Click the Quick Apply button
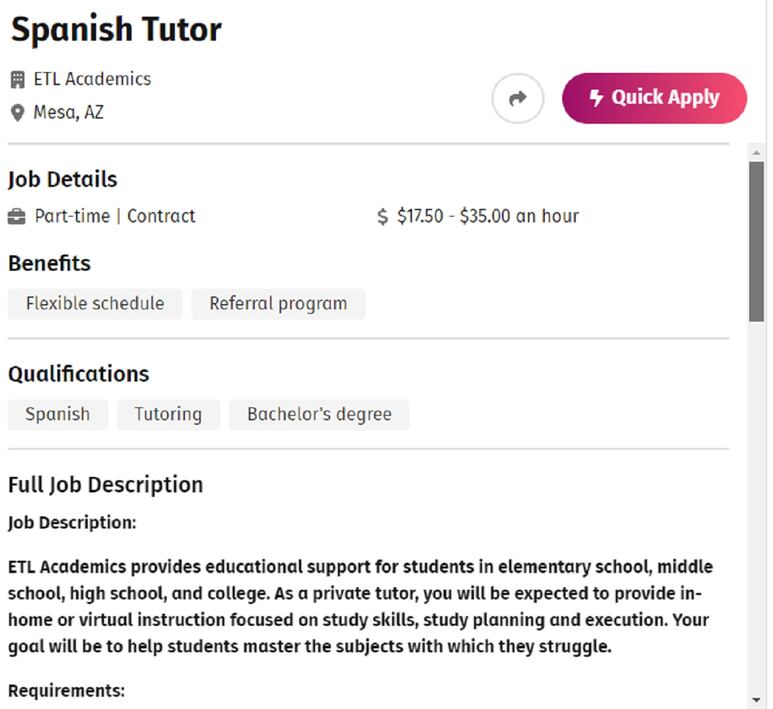773x709 pixels. pyautogui.click(x=654, y=98)
